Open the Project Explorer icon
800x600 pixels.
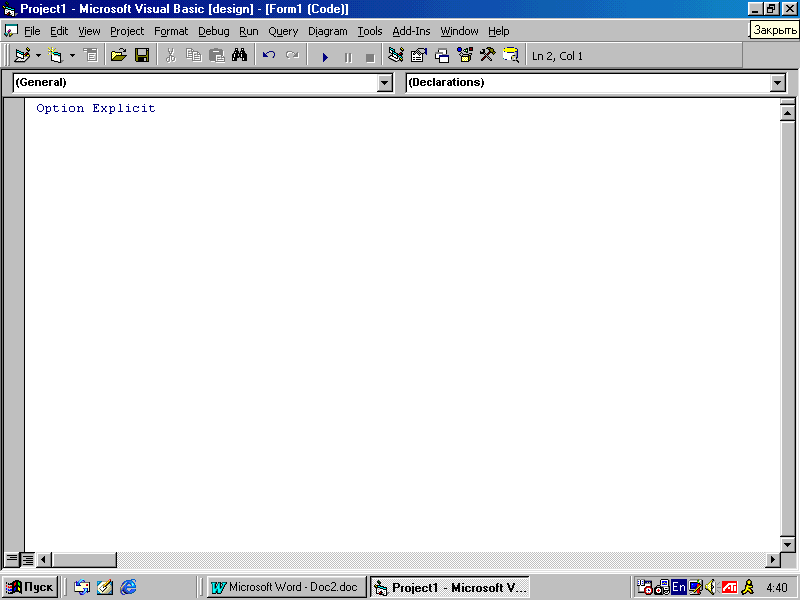(x=395, y=55)
